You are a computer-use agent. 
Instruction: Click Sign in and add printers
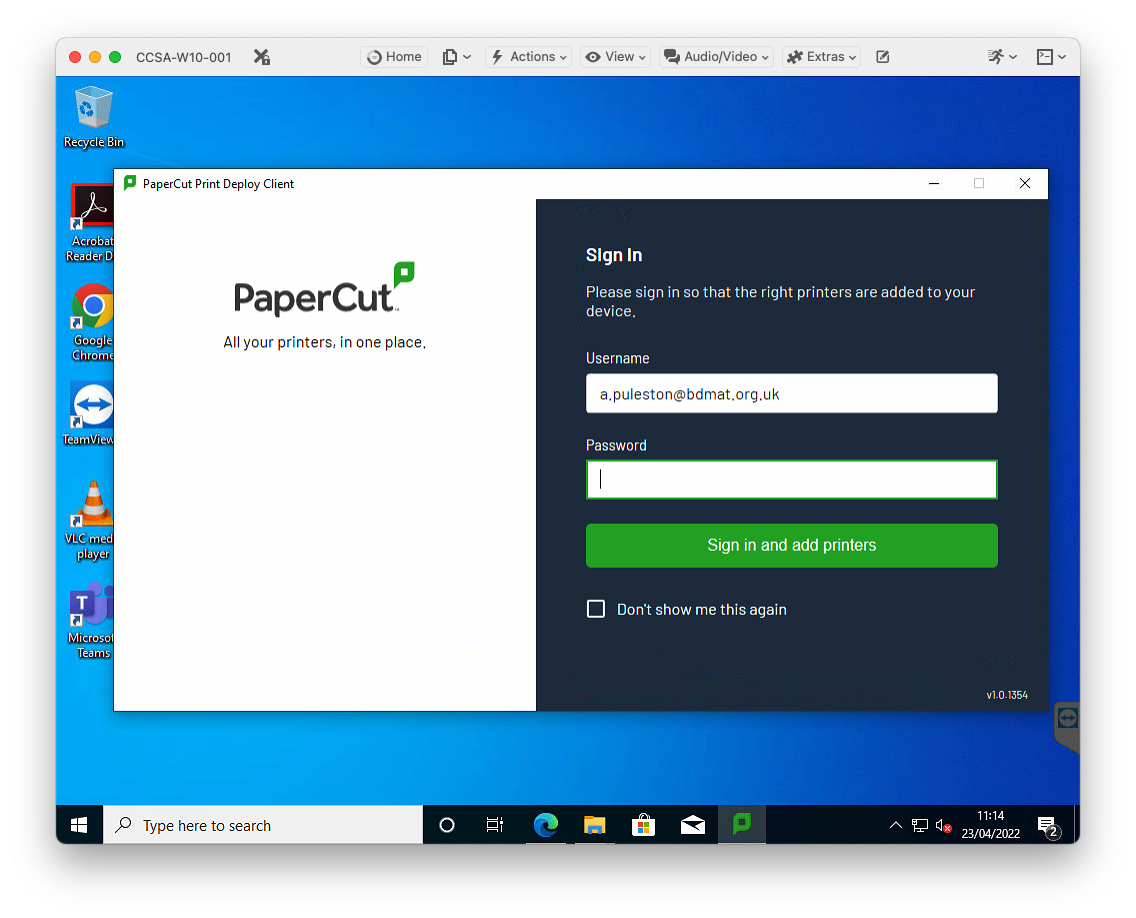[x=791, y=545]
